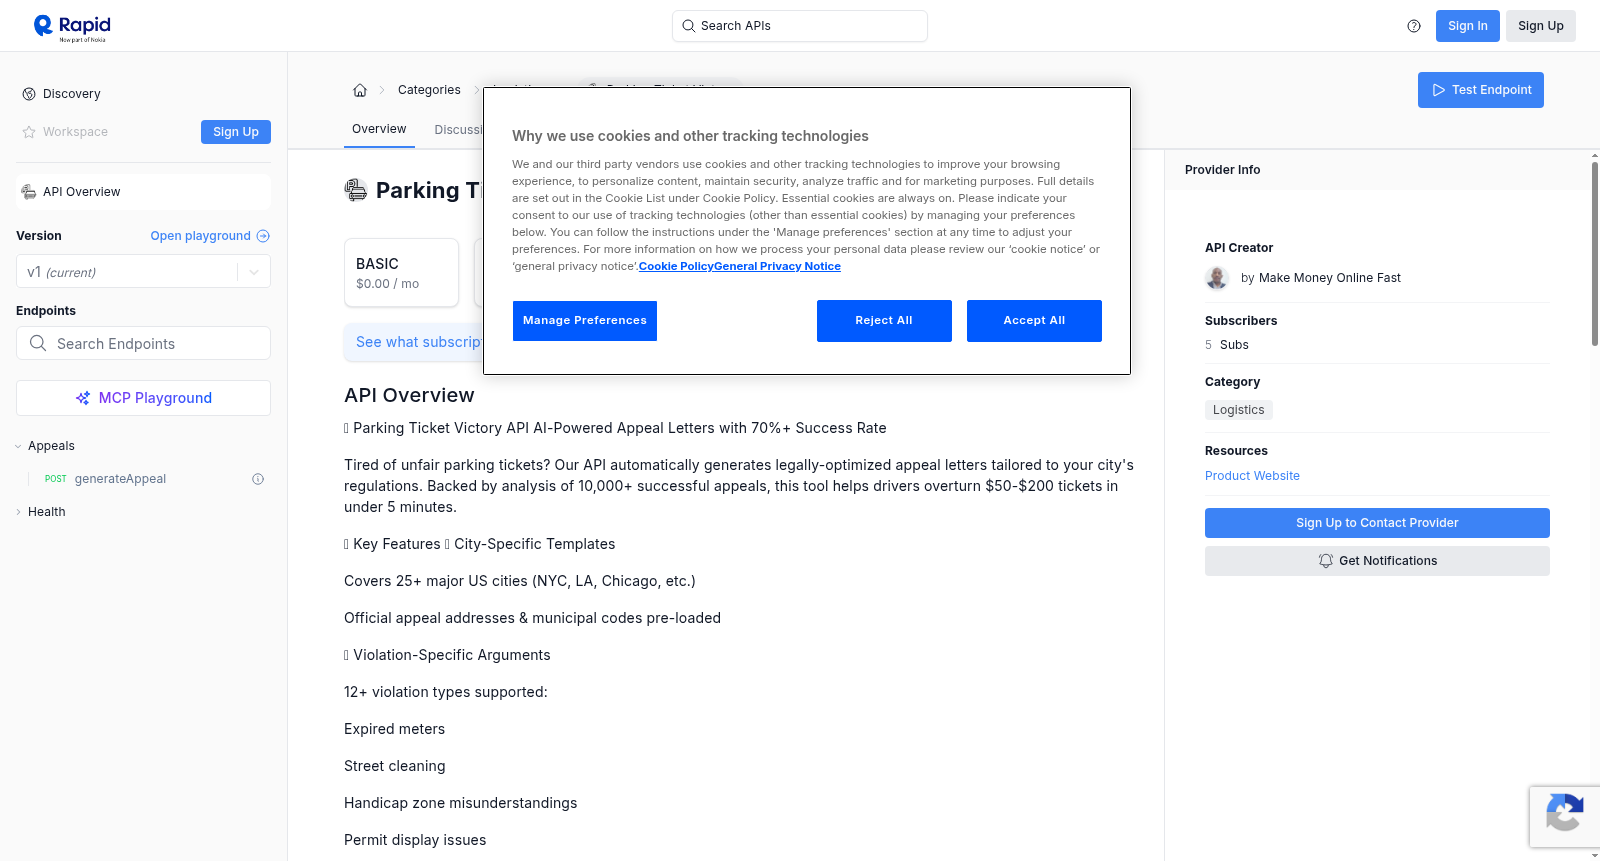Focus the Search Endpoints field
This screenshot has width=1600, height=861.
143,343
